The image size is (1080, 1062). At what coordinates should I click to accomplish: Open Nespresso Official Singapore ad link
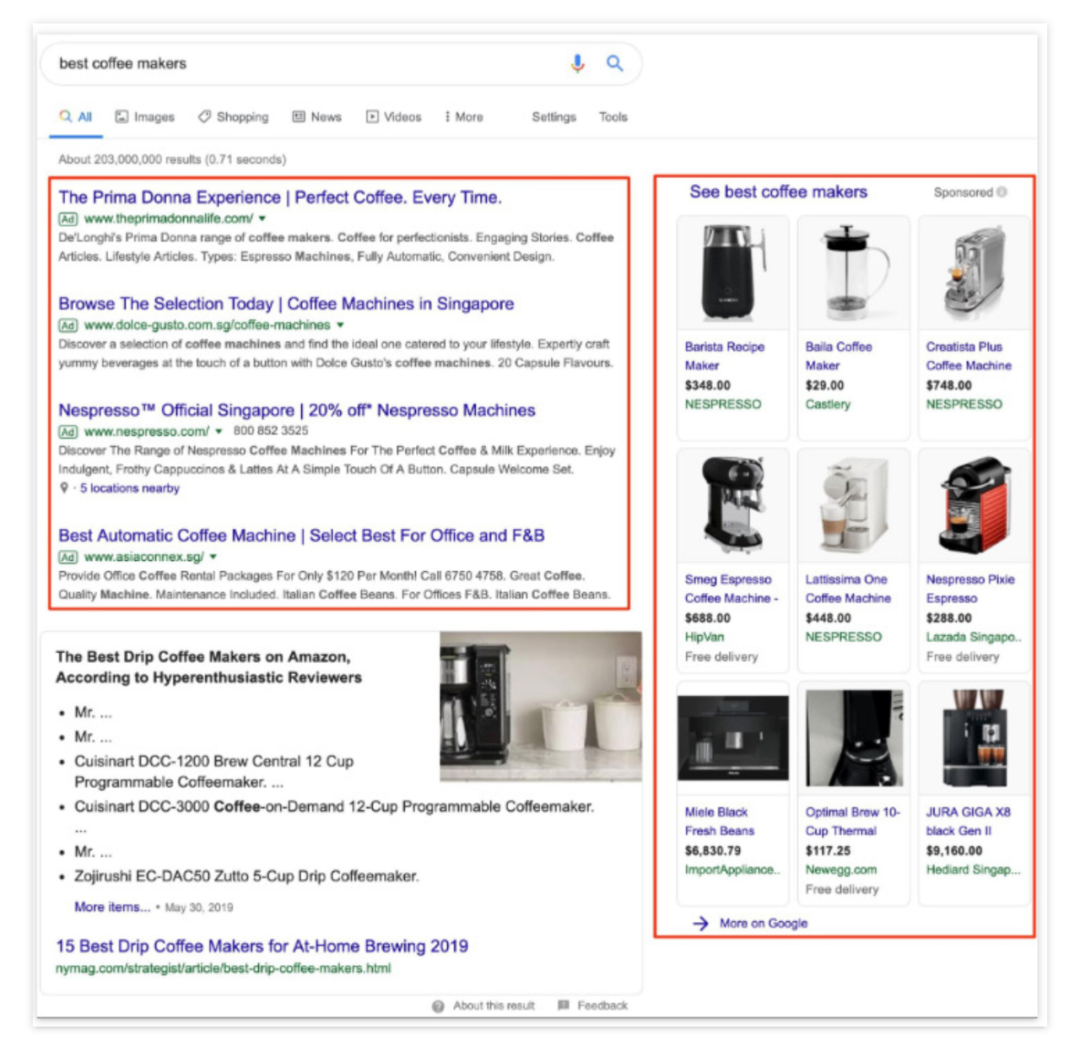(297, 410)
